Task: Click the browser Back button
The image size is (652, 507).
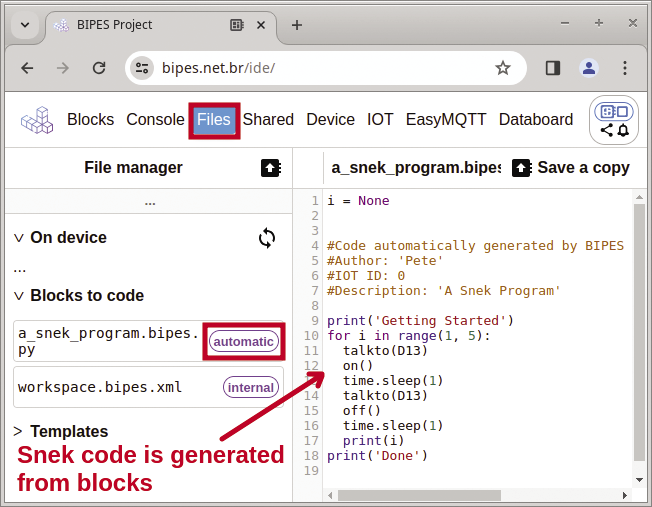Action: (x=27, y=68)
